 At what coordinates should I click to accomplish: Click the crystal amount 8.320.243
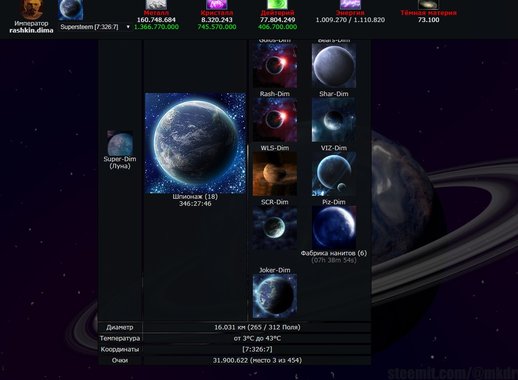(x=217, y=20)
